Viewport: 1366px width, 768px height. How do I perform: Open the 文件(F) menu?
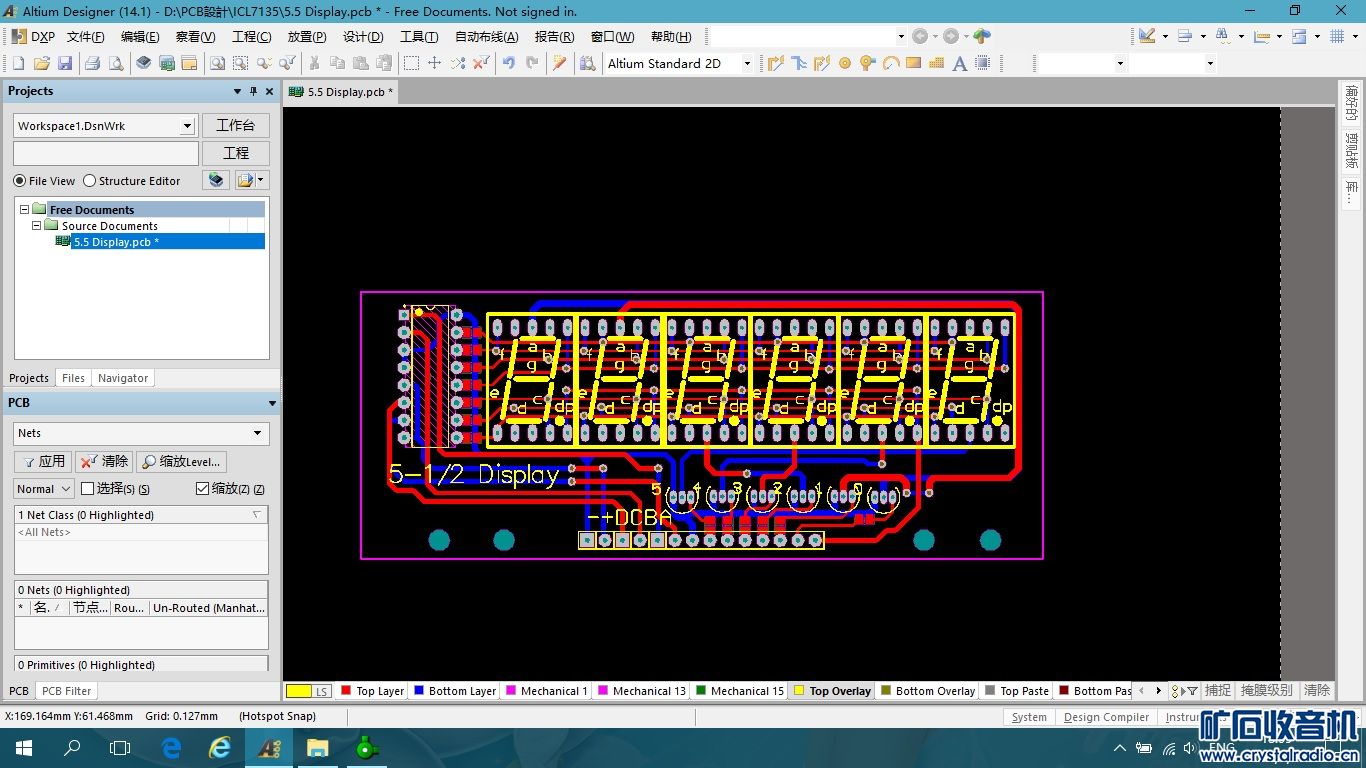coord(85,37)
